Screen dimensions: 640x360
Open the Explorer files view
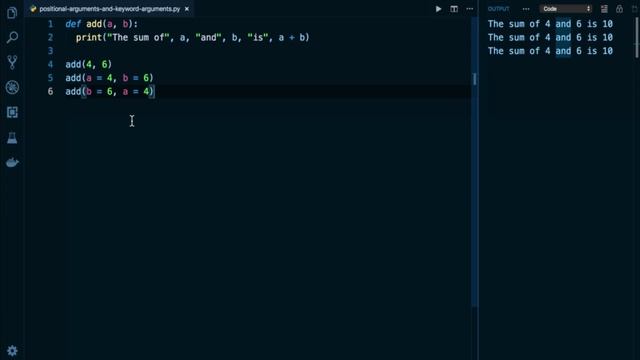(12, 13)
